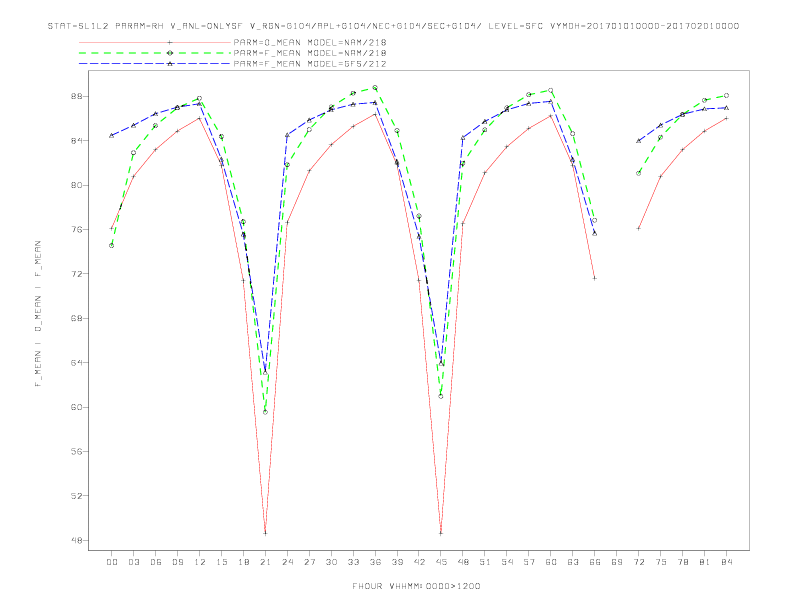The image size is (792, 612).
Task: Click the blue dashed line sample in the legend
Action: click(x=155, y=64)
